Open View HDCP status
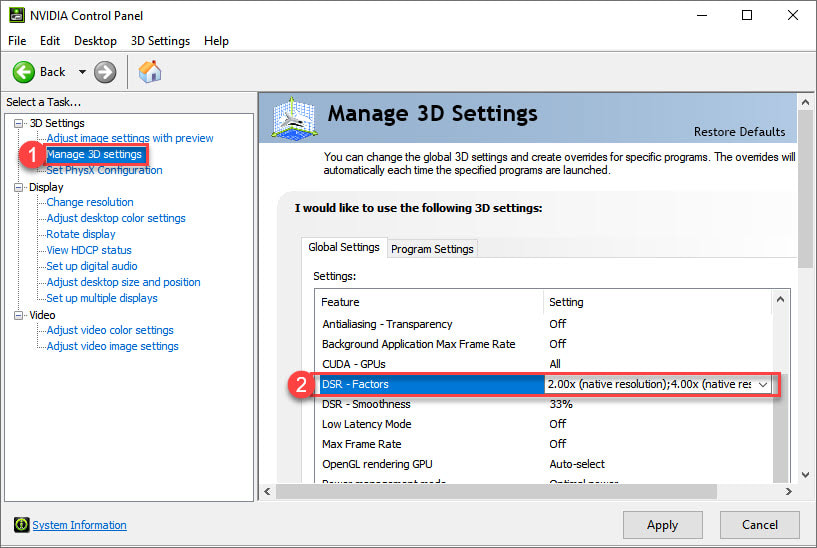Viewport: 817px width, 548px height. click(x=89, y=250)
